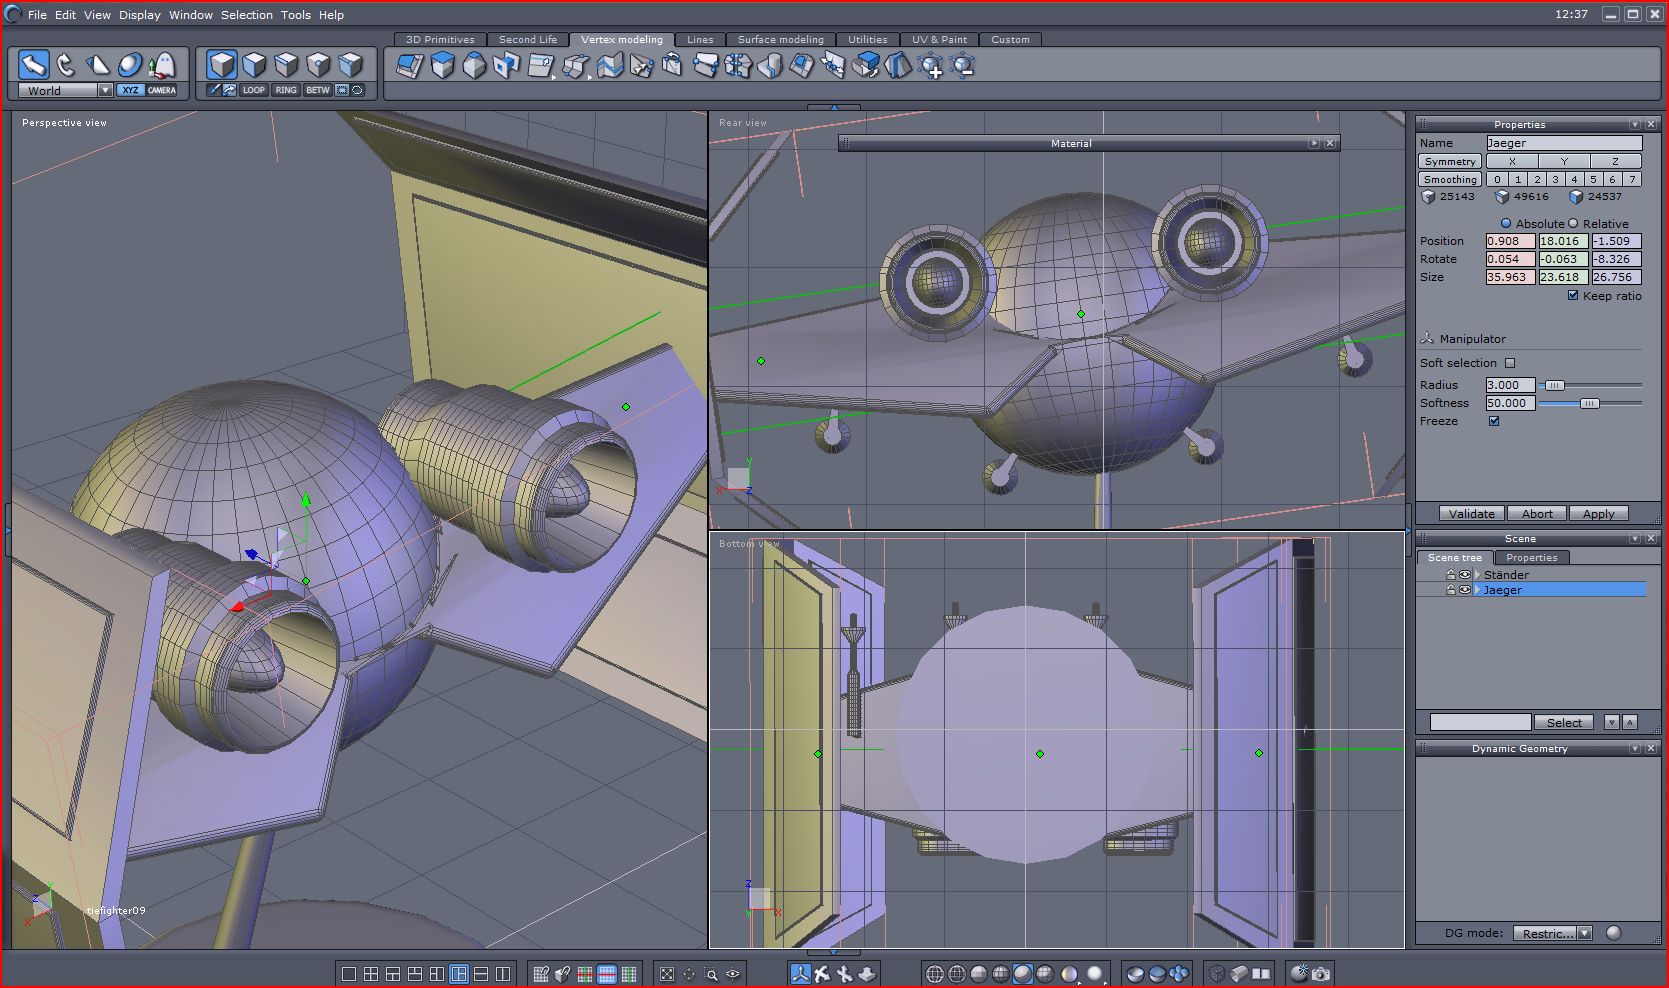
Task: Click the Softness slider handle
Action: tap(1589, 403)
